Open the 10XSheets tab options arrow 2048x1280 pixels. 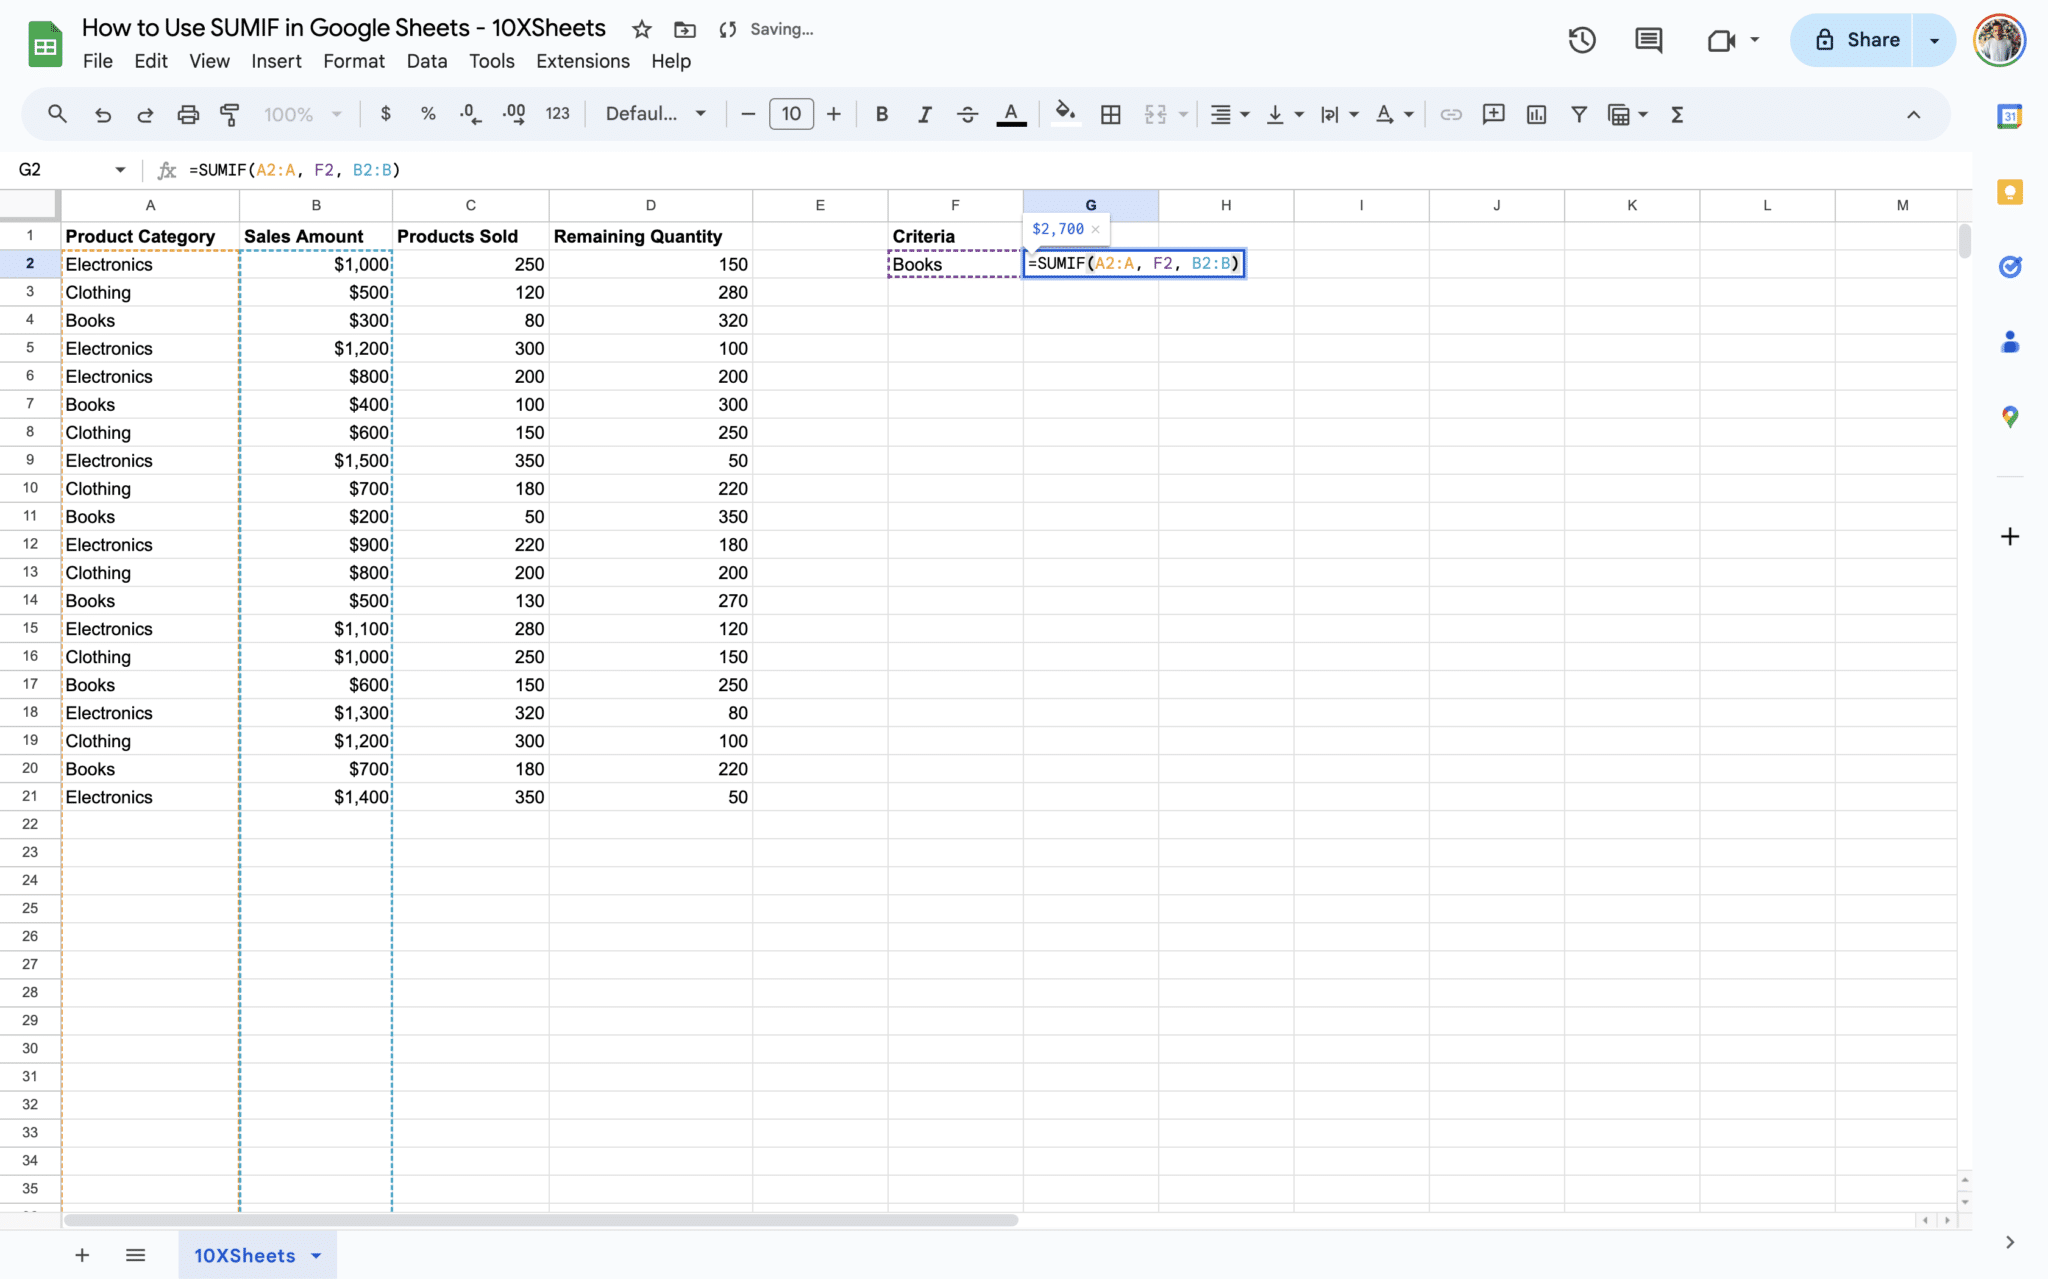(316, 1256)
